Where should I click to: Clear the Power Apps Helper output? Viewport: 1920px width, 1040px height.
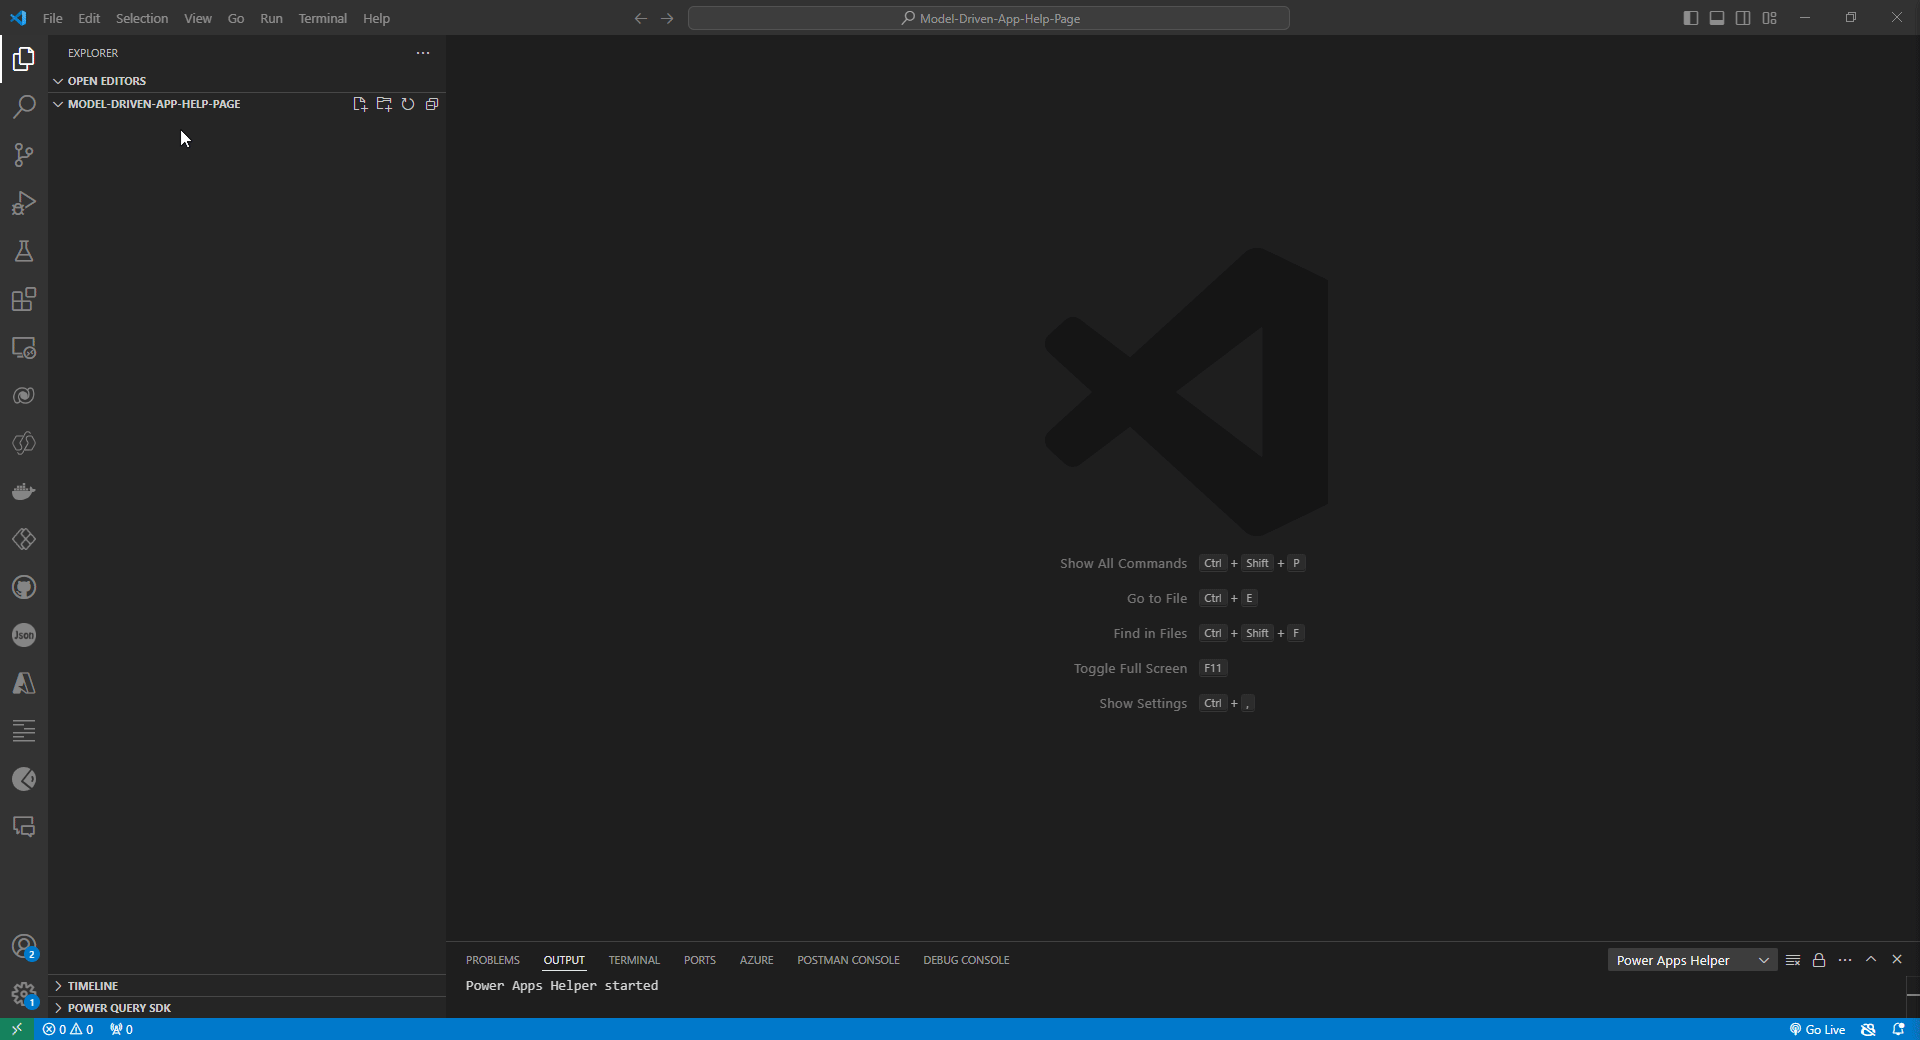pyautogui.click(x=1792, y=960)
